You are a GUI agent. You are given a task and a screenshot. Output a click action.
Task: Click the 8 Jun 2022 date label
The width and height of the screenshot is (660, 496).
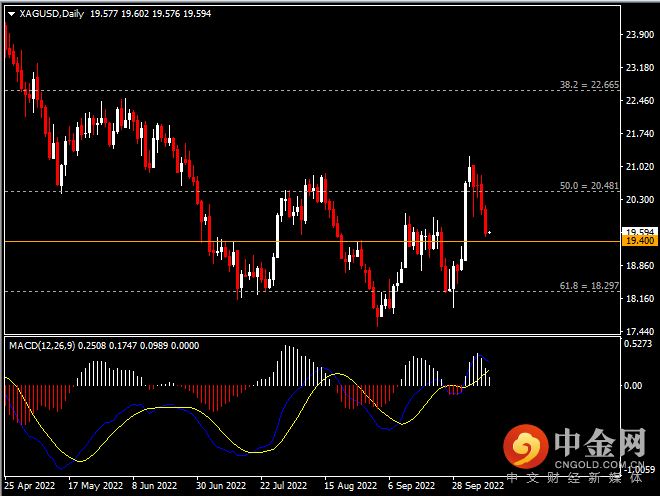click(x=154, y=485)
